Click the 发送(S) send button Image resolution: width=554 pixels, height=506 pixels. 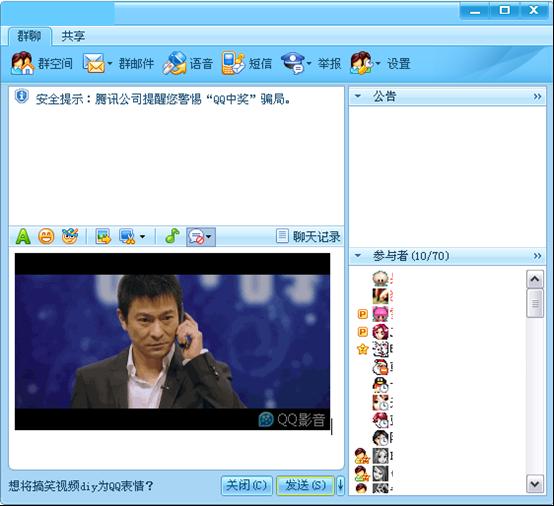click(x=305, y=485)
